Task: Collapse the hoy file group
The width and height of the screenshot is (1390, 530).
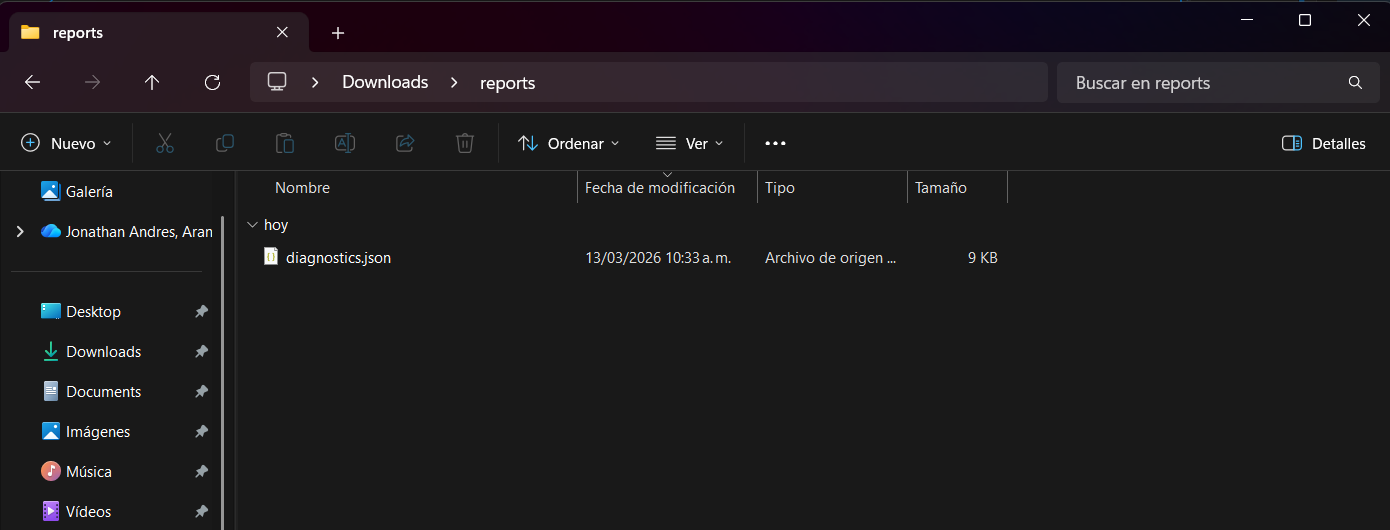Action: (x=251, y=225)
